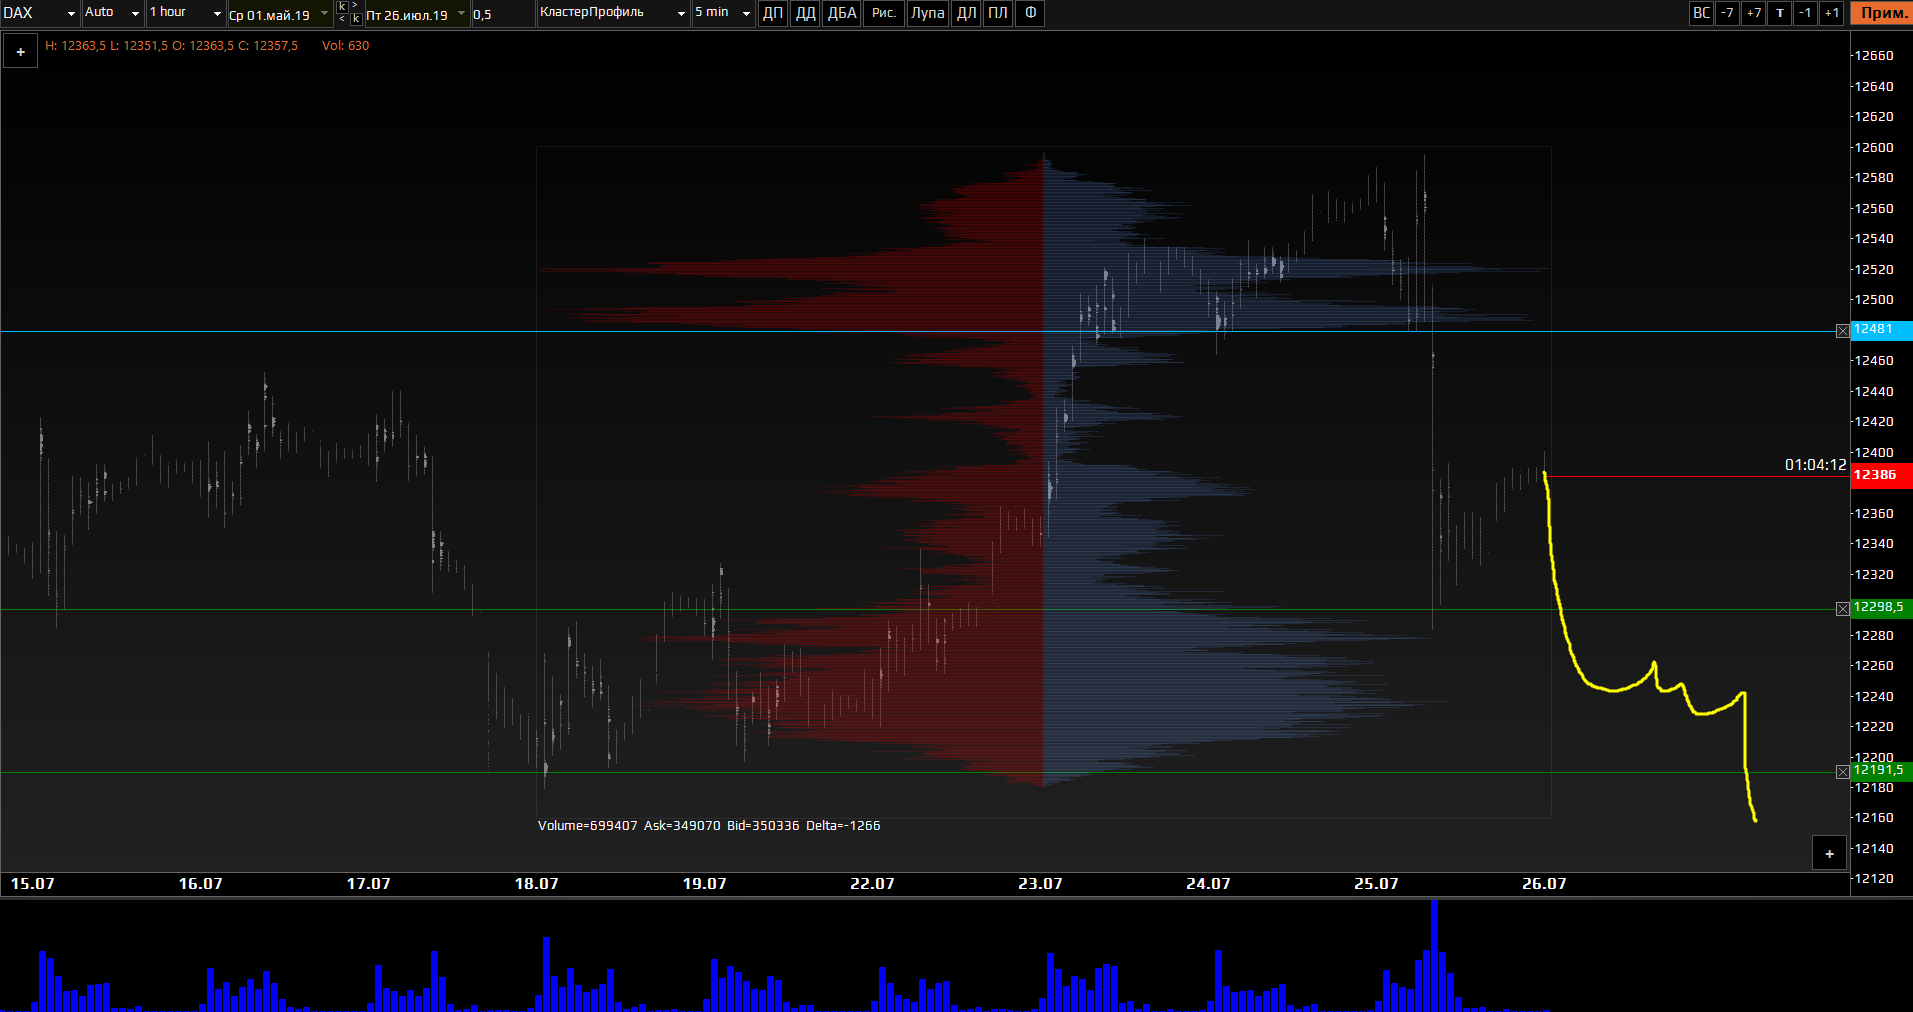Click the 0,5 step input field
The image size is (1913, 1012).
click(x=502, y=14)
